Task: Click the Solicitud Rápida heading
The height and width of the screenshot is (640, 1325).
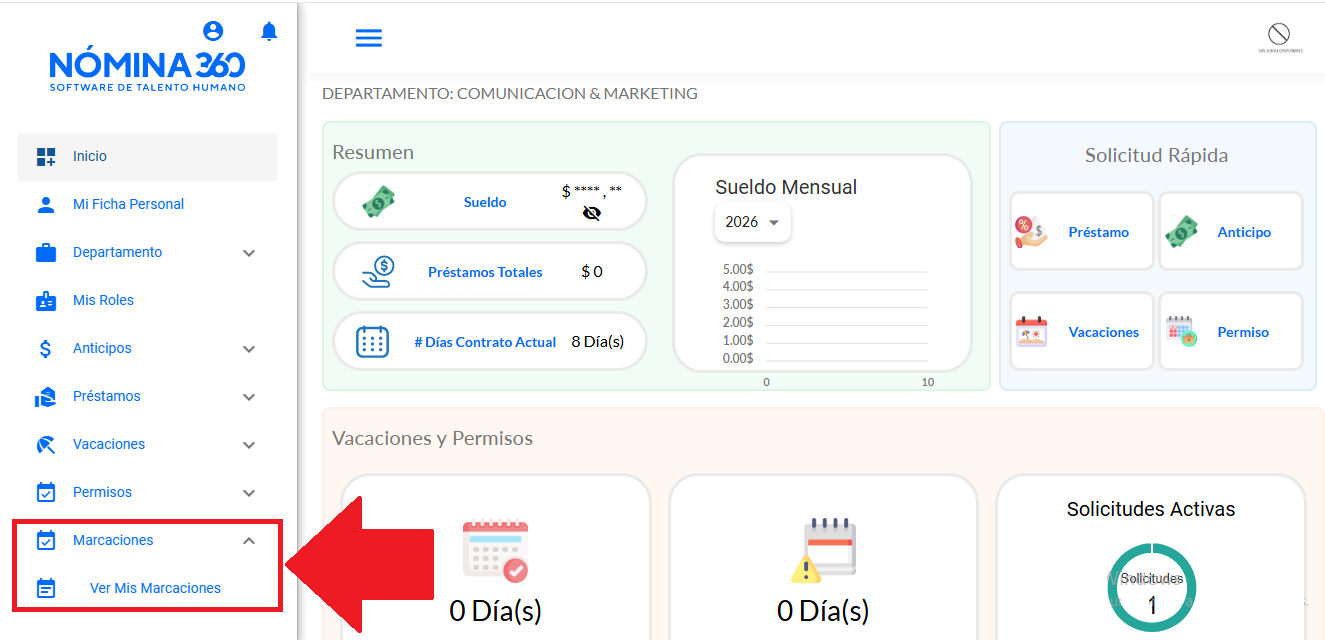Action: click(1156, 156)
